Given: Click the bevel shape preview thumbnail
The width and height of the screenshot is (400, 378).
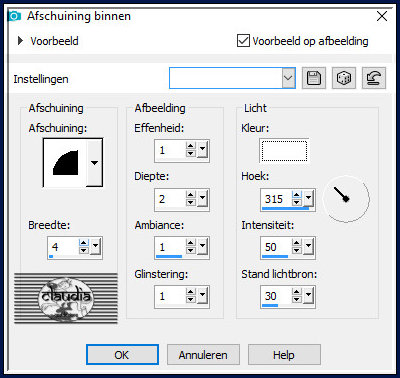Looking at the screenshot, I should [65, 163].
